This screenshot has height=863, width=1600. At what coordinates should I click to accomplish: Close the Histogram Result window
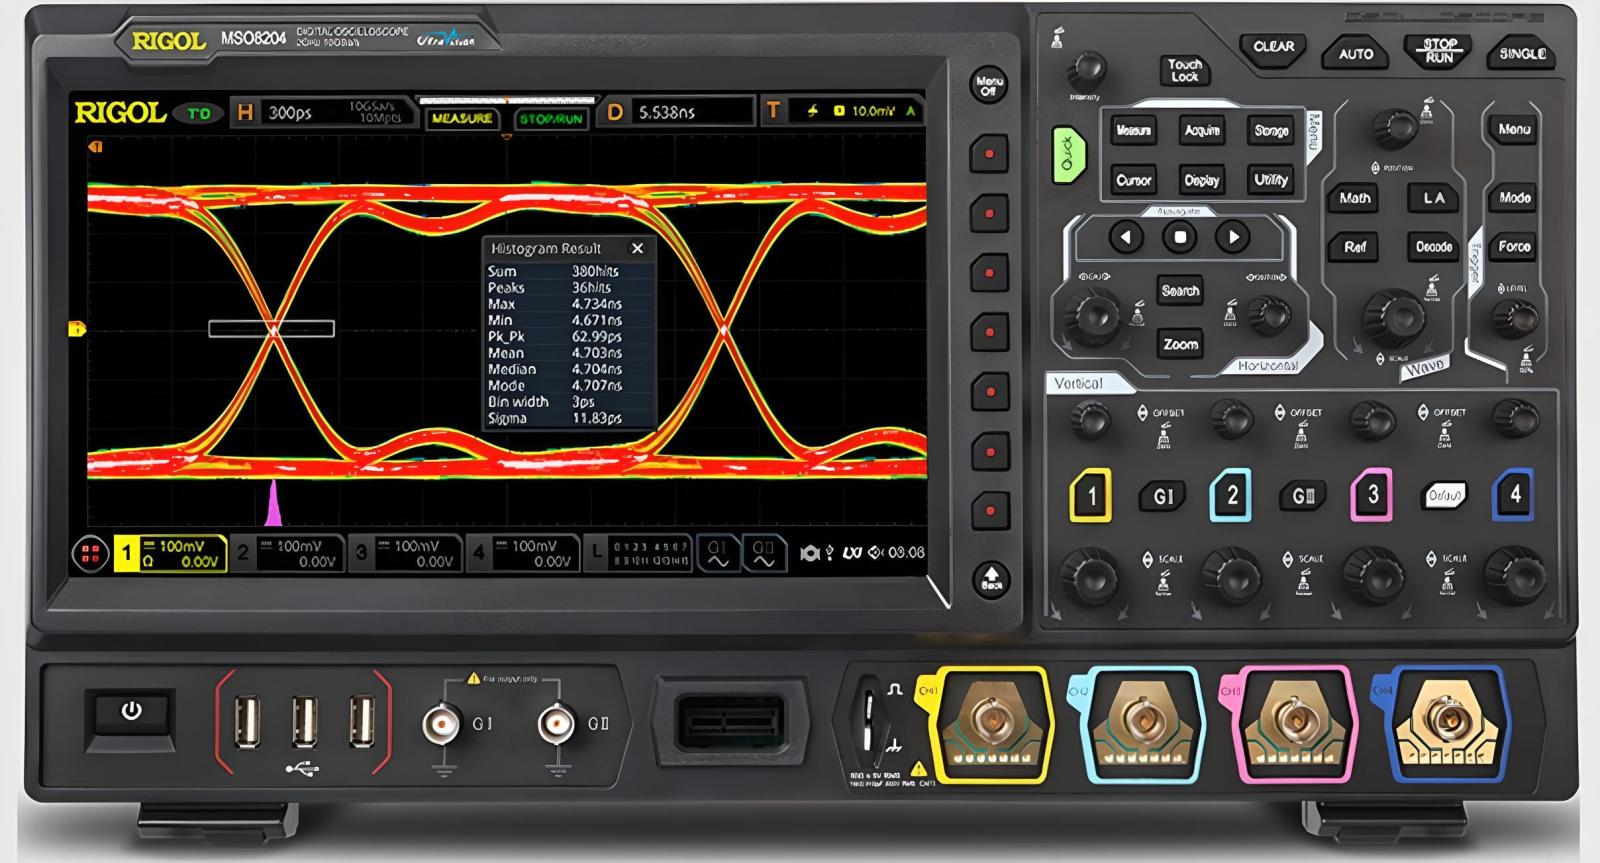point(637,248)
